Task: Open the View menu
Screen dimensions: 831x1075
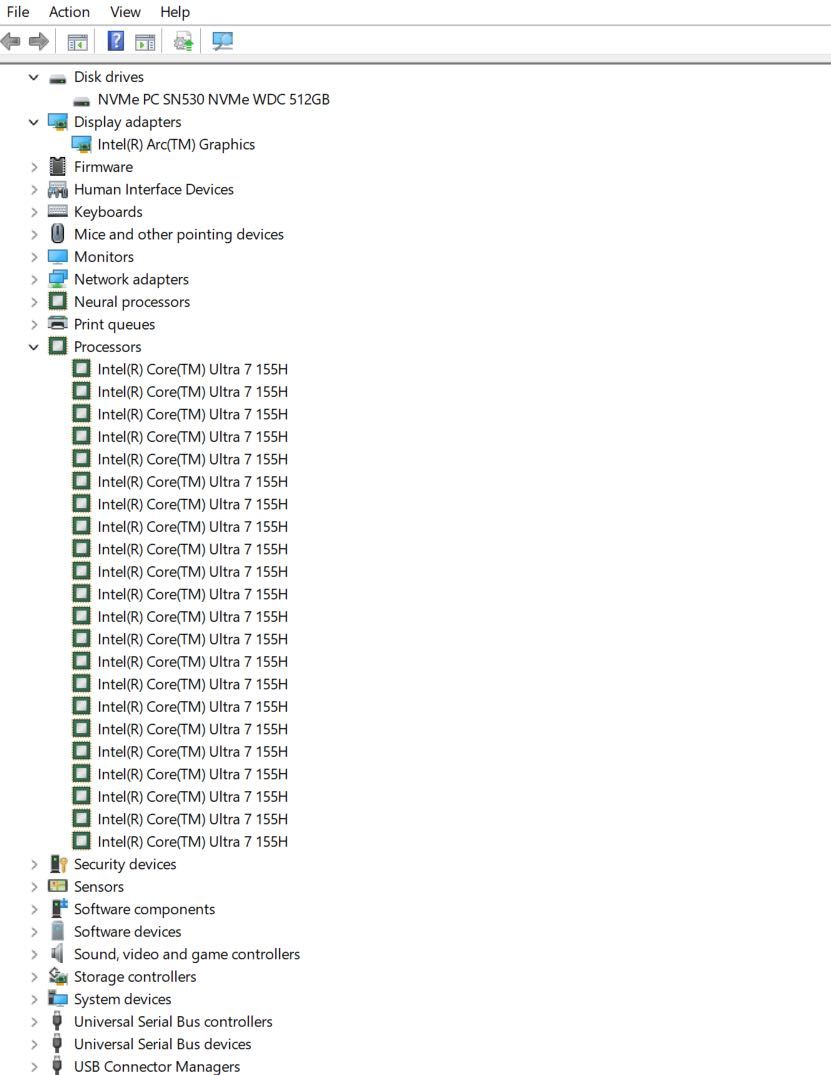Action: point(125,12)
